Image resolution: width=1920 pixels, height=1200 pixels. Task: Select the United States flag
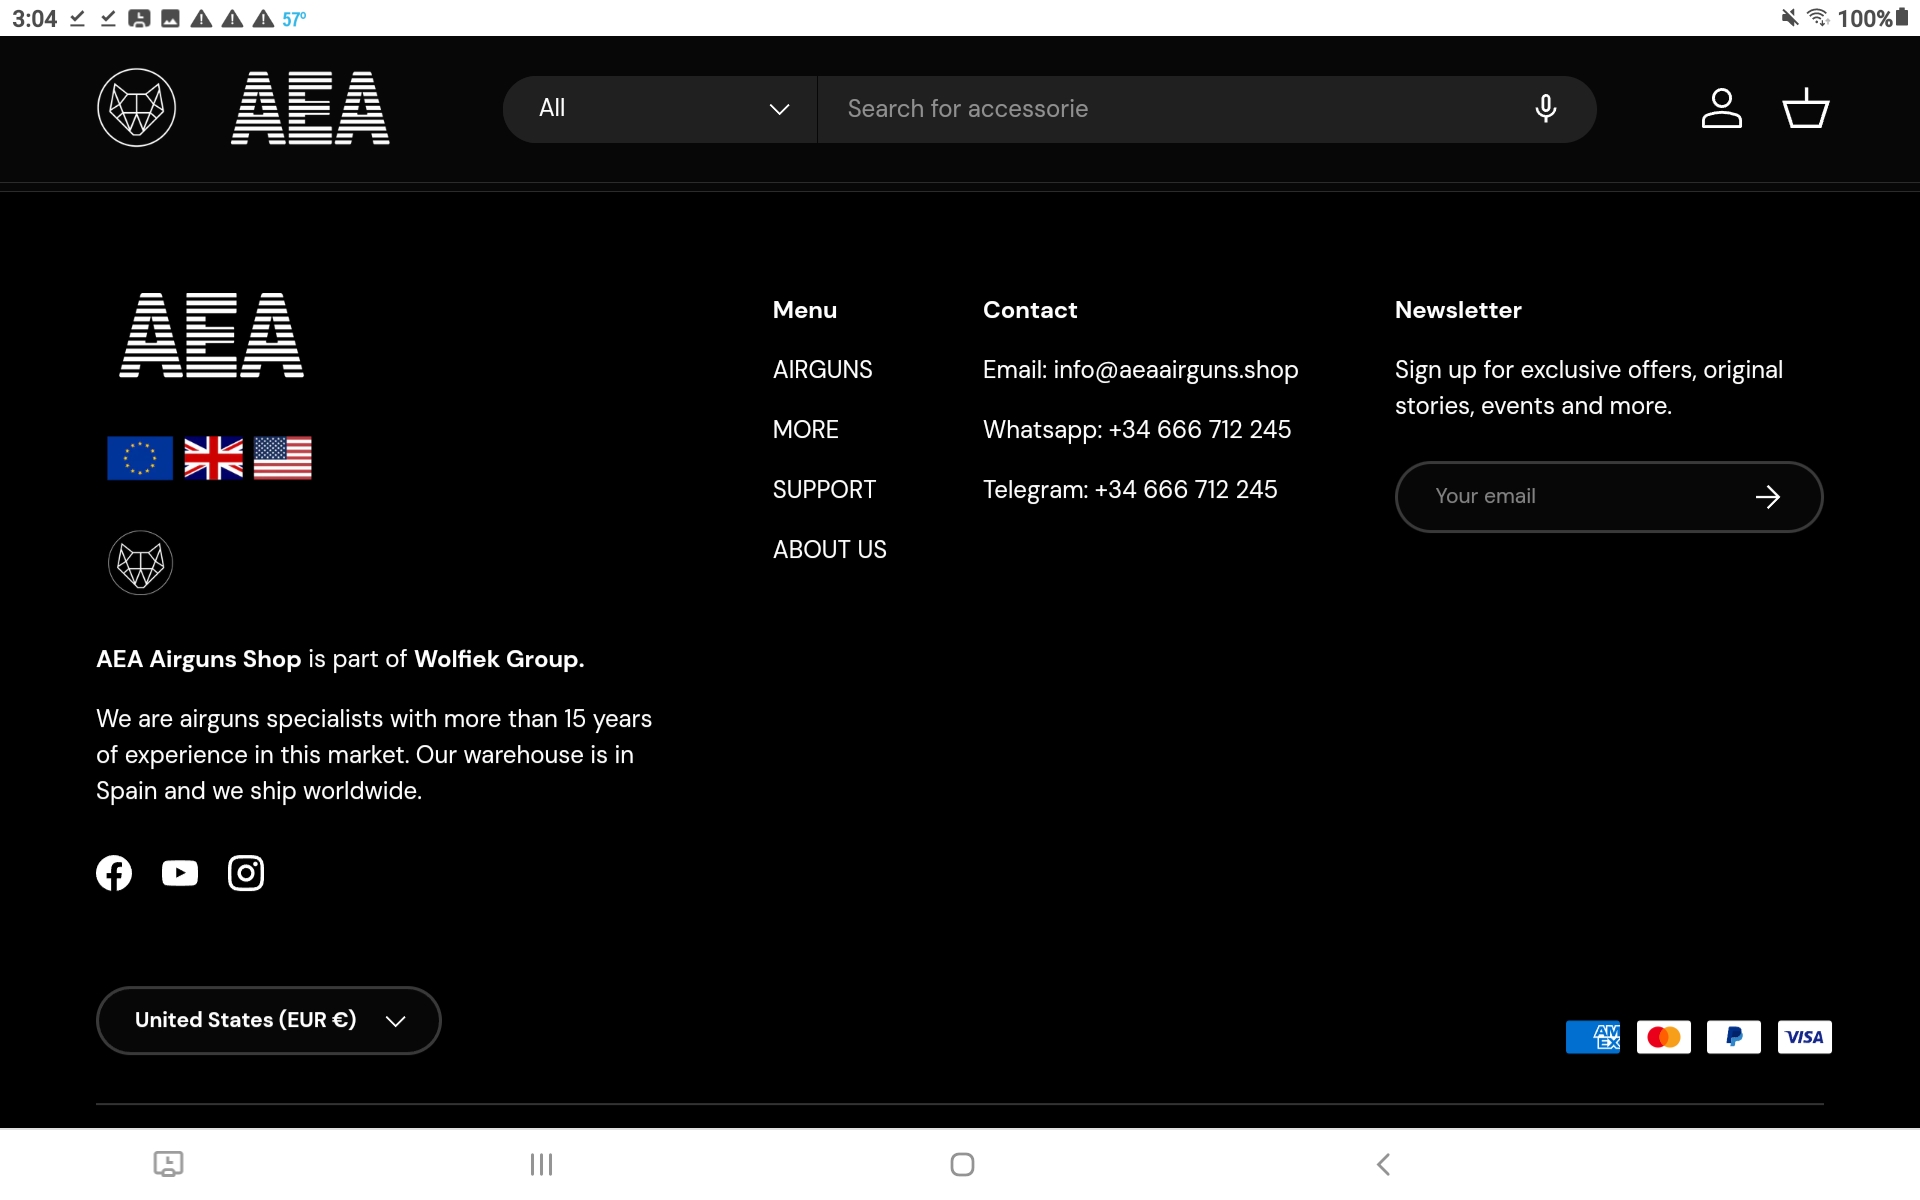pyautogui.click(x=283, y=458)
